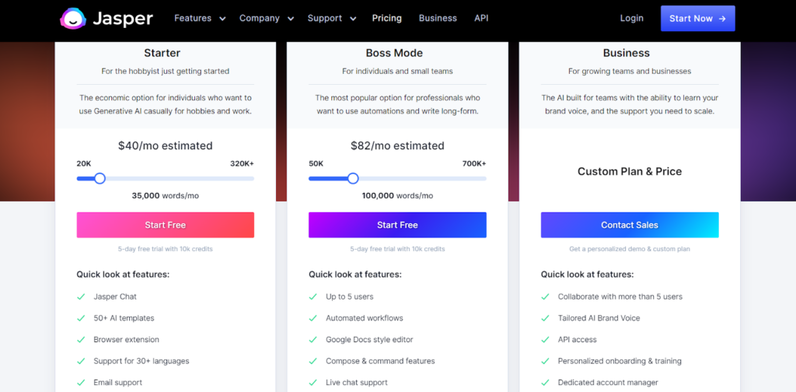Click the Login link

632,18
